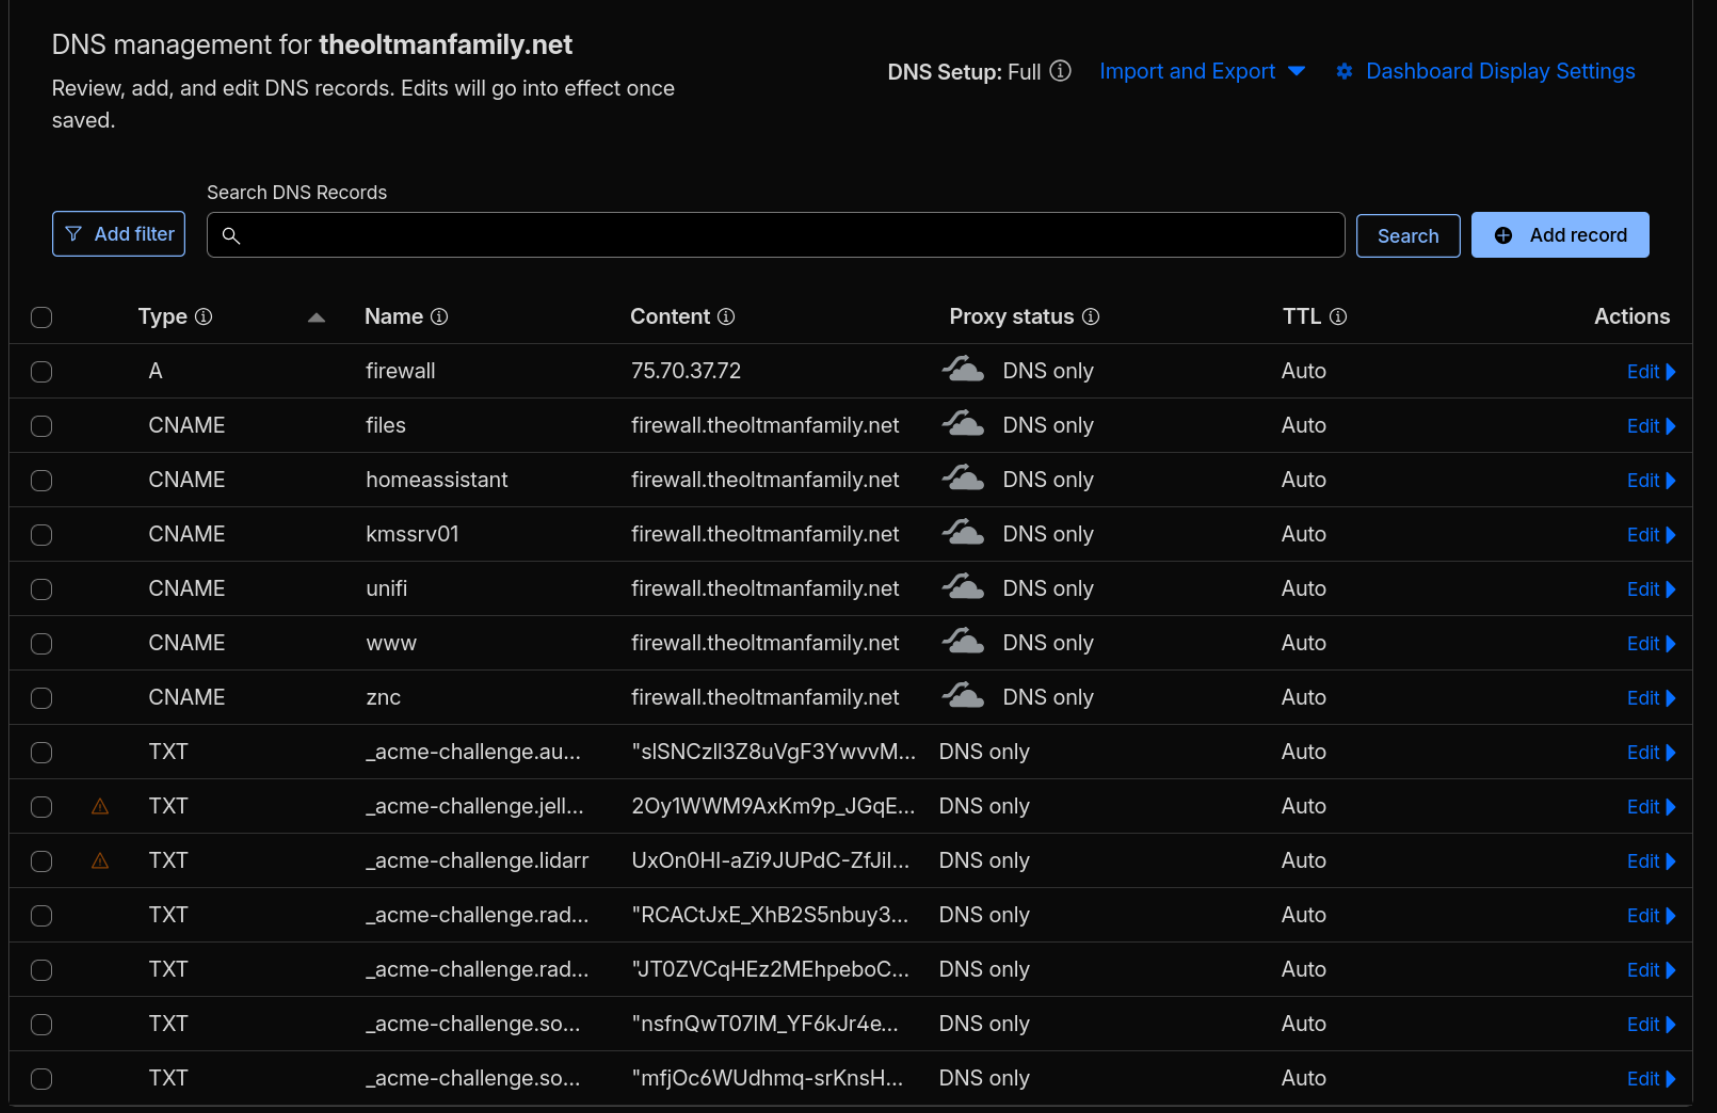This screenshot has width=1717, height=1113.
Task: Click the gray cloud icon for homeassistant
Action: click(963, 479)
